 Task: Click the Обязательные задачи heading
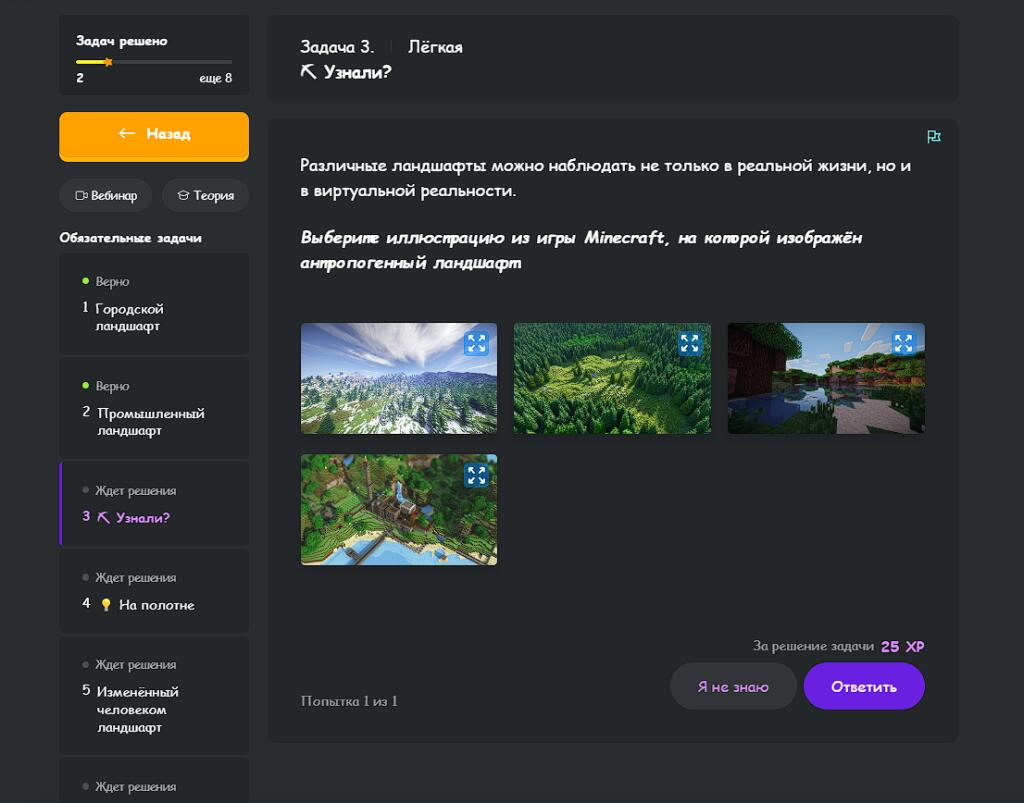(131, 238)
